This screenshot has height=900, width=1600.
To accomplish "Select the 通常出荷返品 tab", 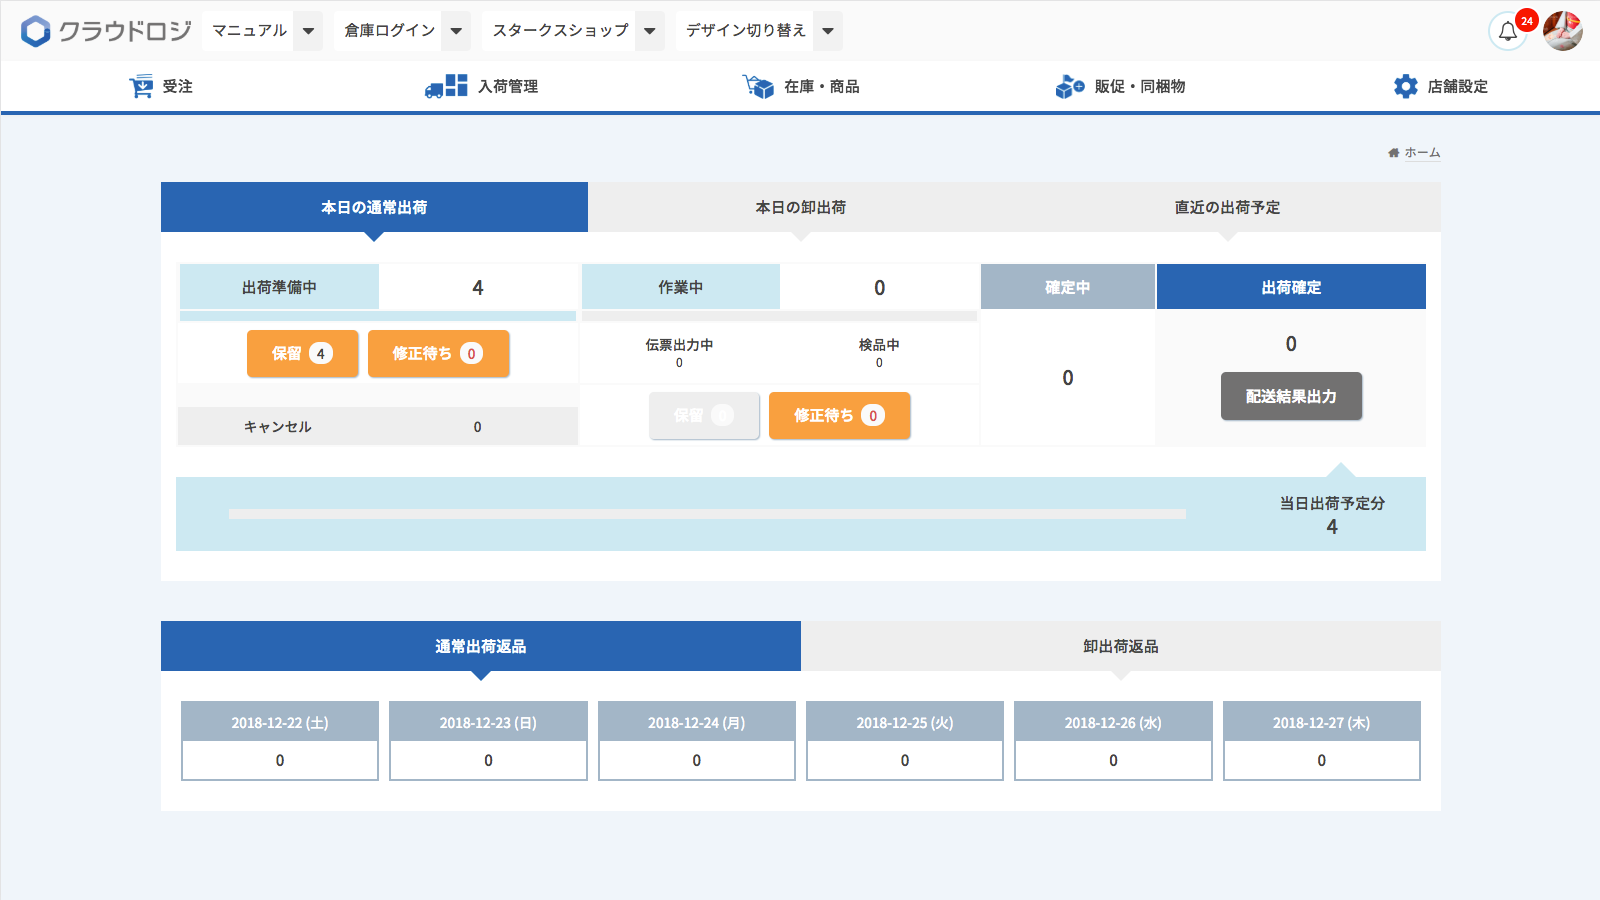I will coord(481,646).
